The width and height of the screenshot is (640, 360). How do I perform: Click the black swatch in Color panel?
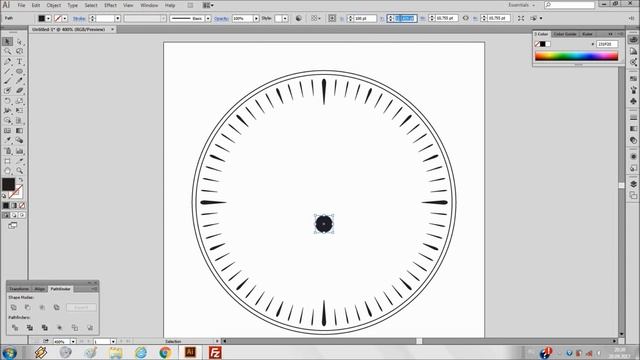542,44
